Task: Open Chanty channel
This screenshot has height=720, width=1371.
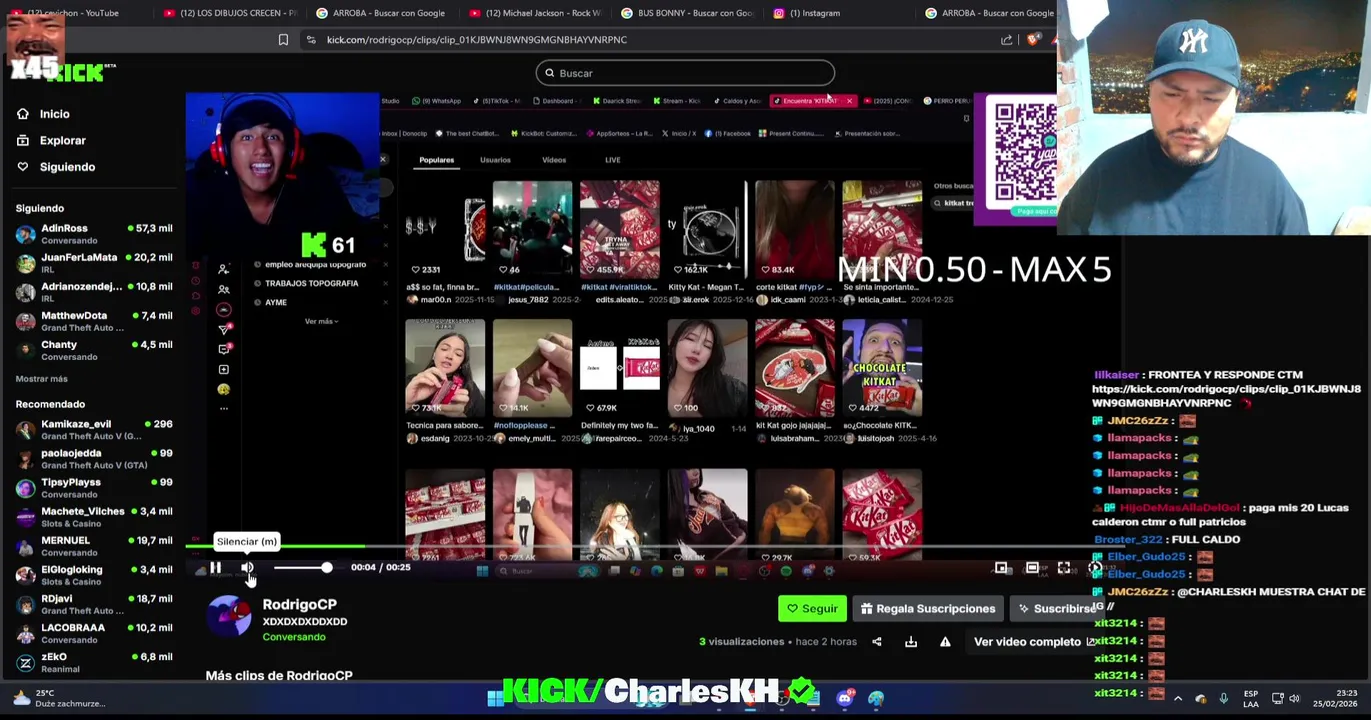Action: [94, 350]
